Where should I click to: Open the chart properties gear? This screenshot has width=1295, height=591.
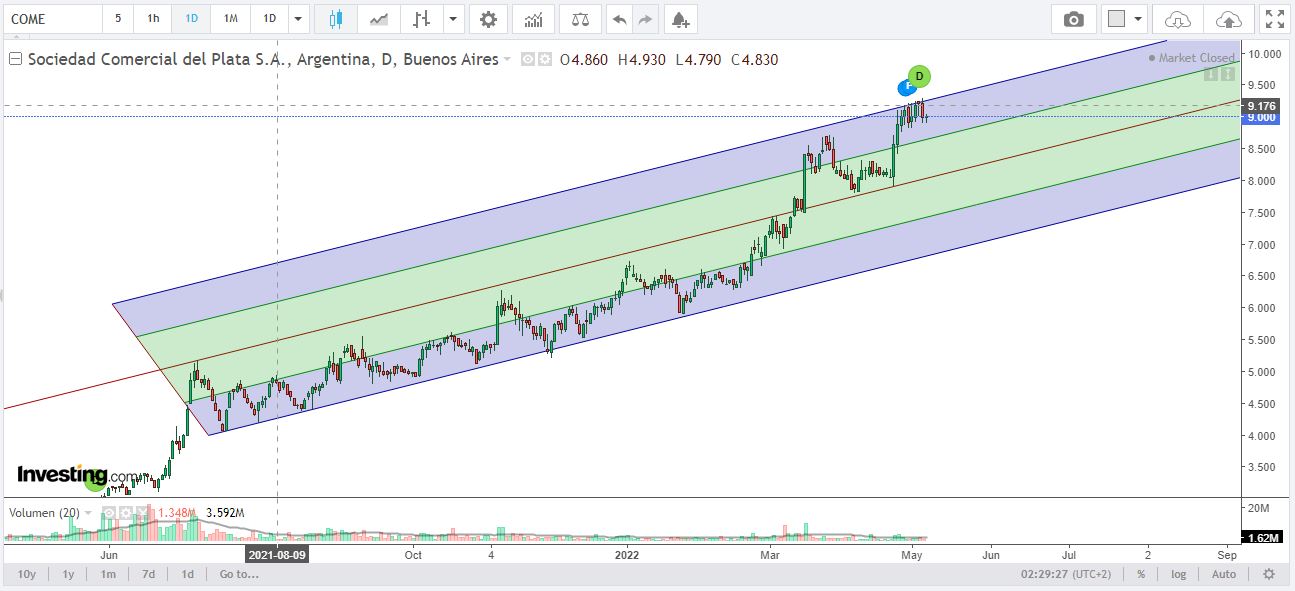488,19
